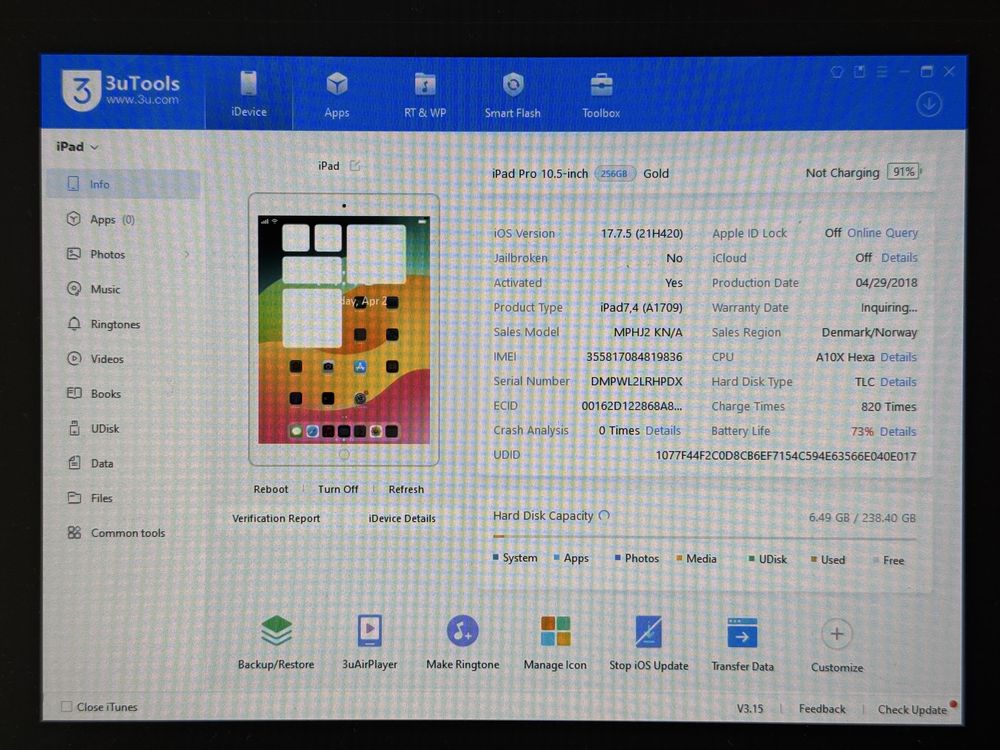This screenshot has width=1000, height=750.
Task: Open the Smart Flash tab
Action: pyautogui.click(x=512, y=95)
